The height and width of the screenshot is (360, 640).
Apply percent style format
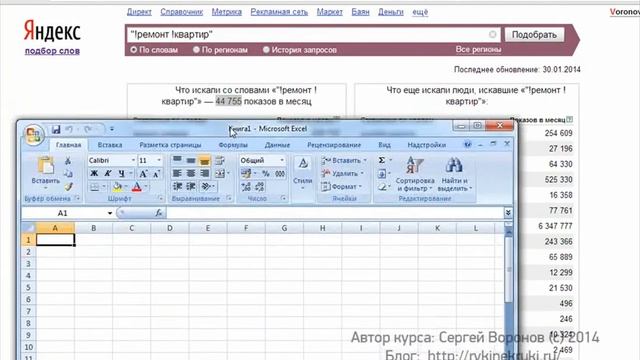pos(266,173)
